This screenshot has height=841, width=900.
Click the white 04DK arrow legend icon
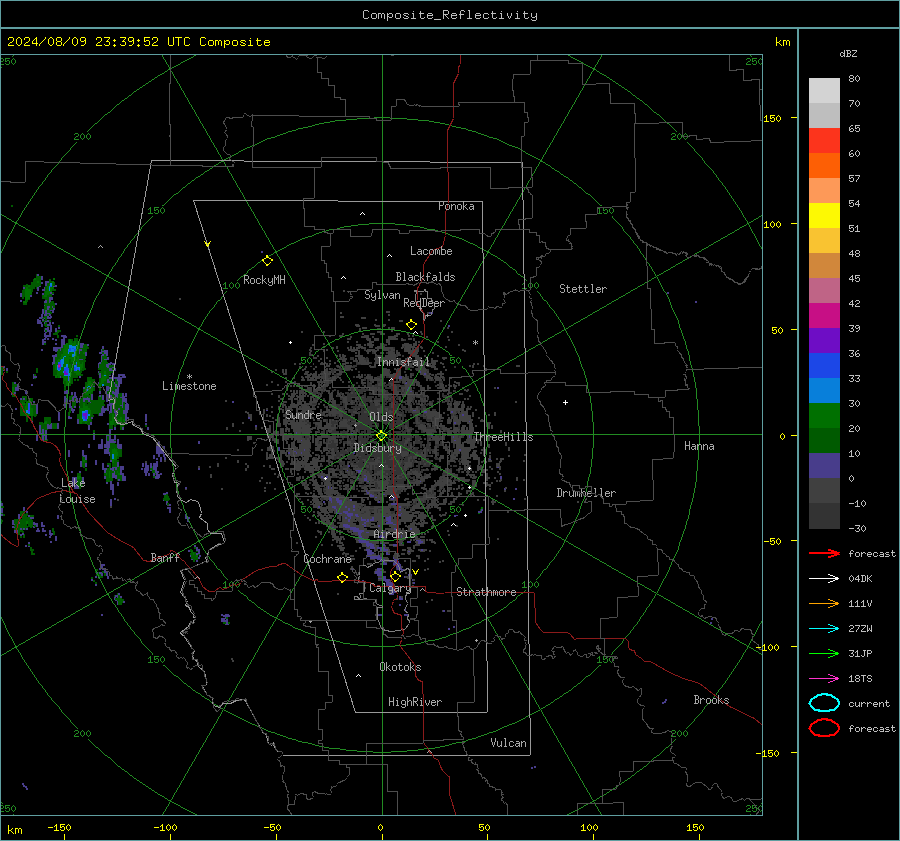tap(824, 578)
